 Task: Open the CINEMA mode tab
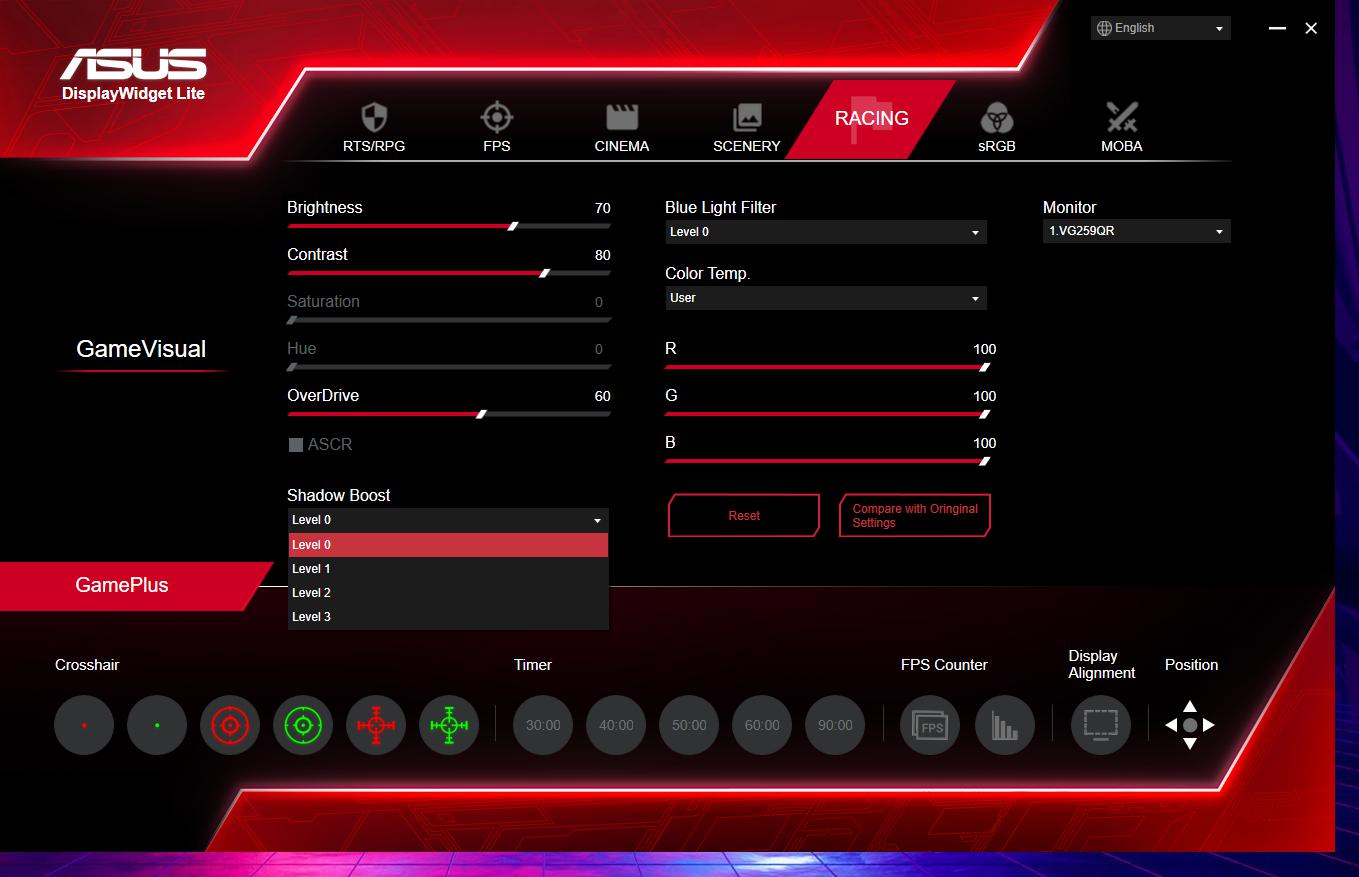(621, 127)
